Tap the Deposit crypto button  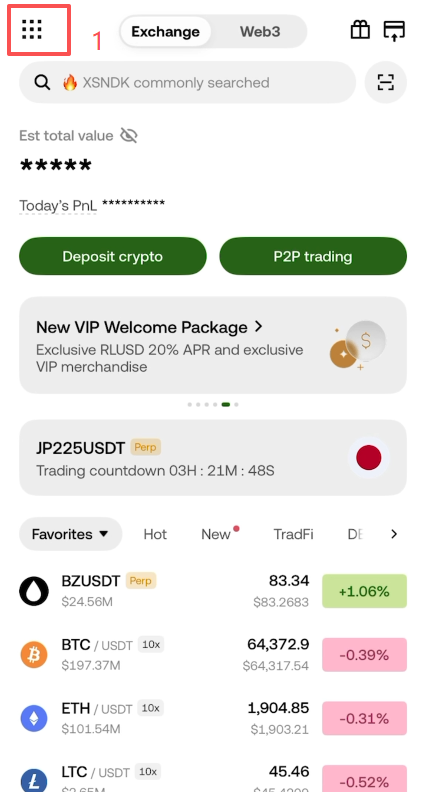click(x=113, y=256)
